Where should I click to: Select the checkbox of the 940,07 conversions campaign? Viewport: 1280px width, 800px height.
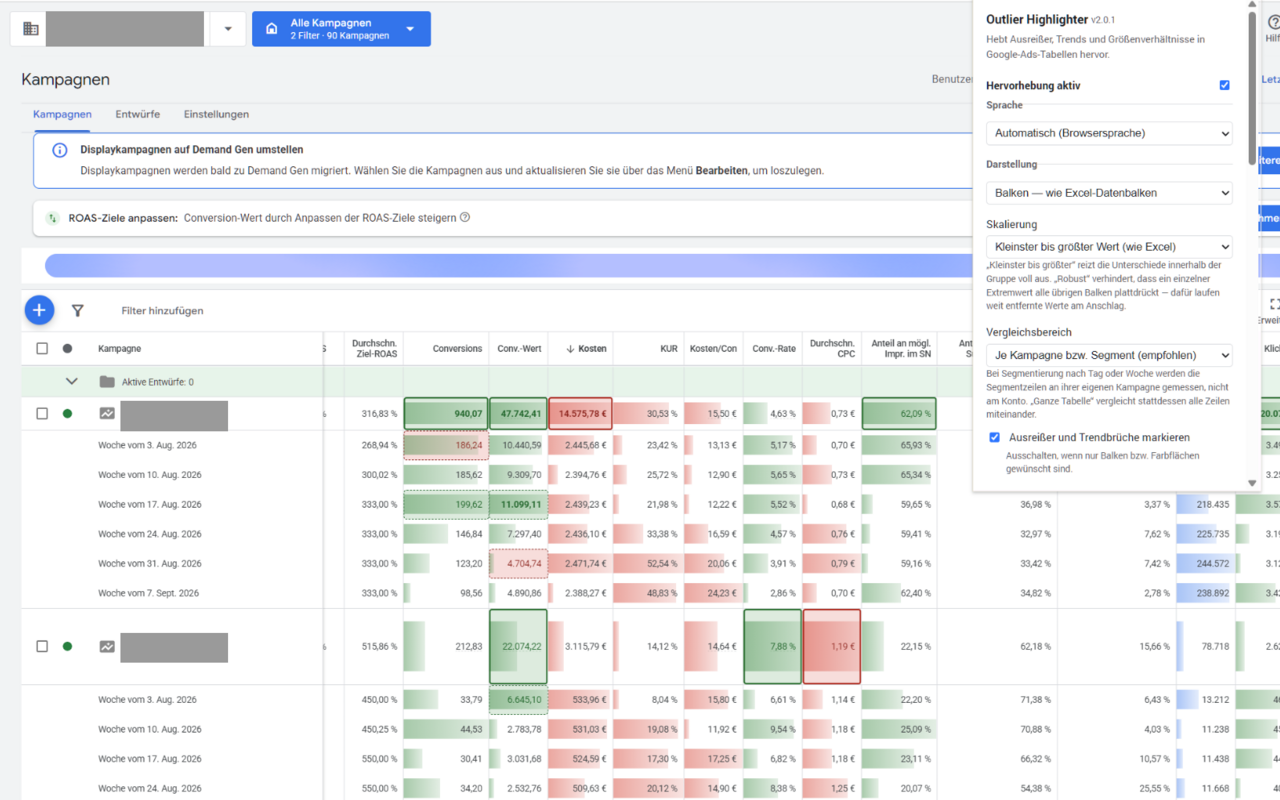pos(42,414)
